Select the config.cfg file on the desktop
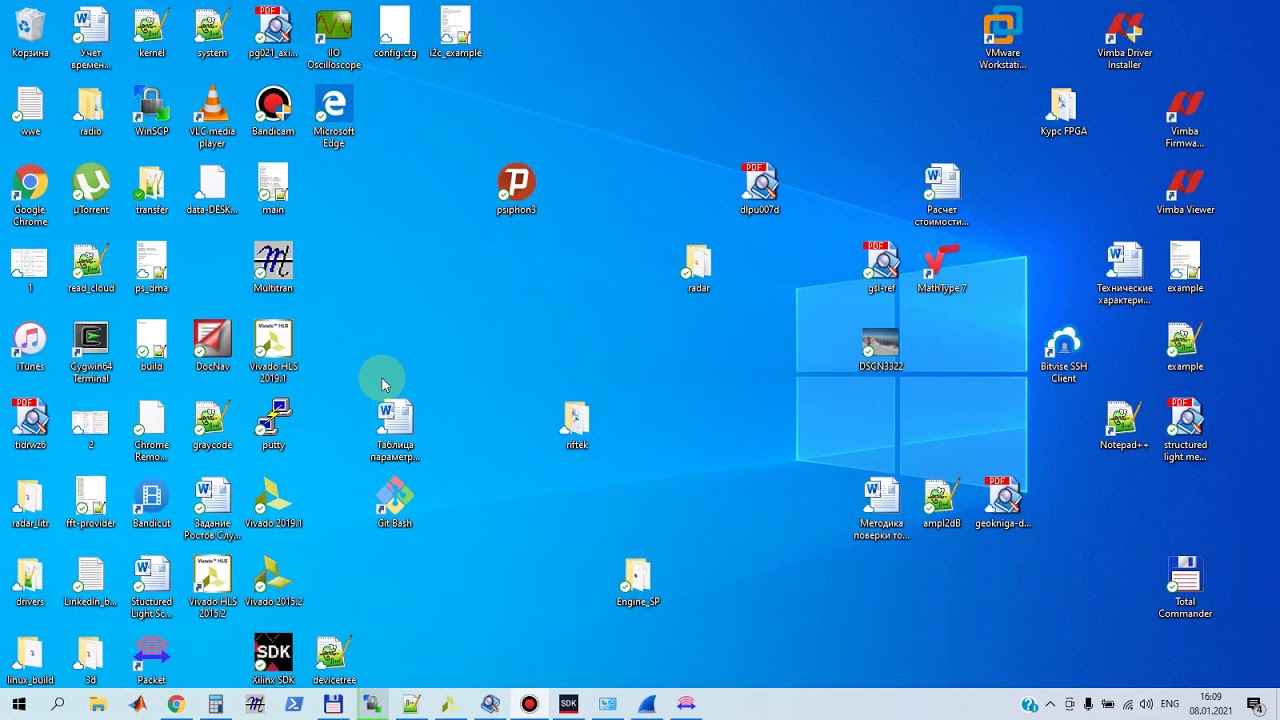This screenshot has width=1280, height=720. [395, 32]
